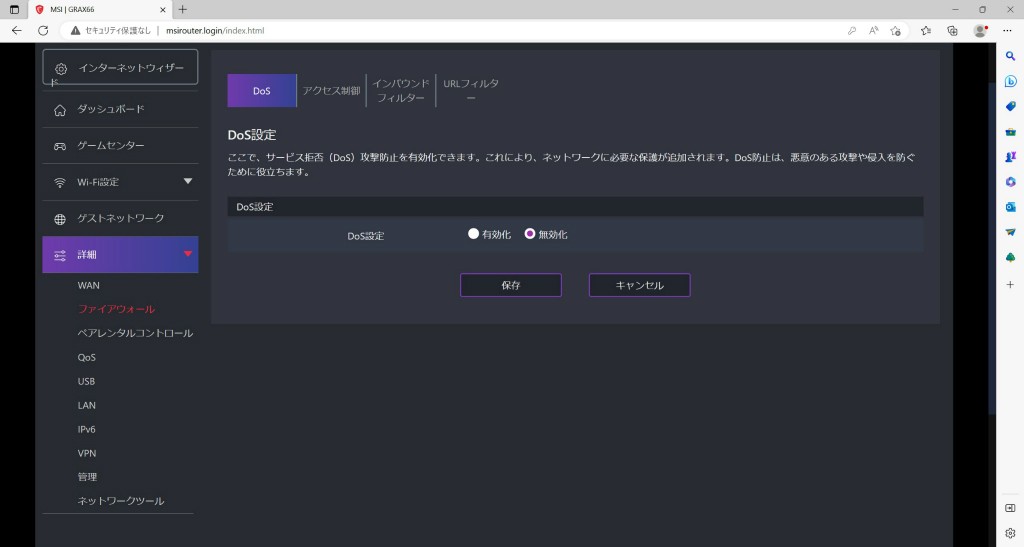This screenshot has width=1024, height=547.
Task: Click the tab actions icon at top-left
Action: click(x=14, y=10)
